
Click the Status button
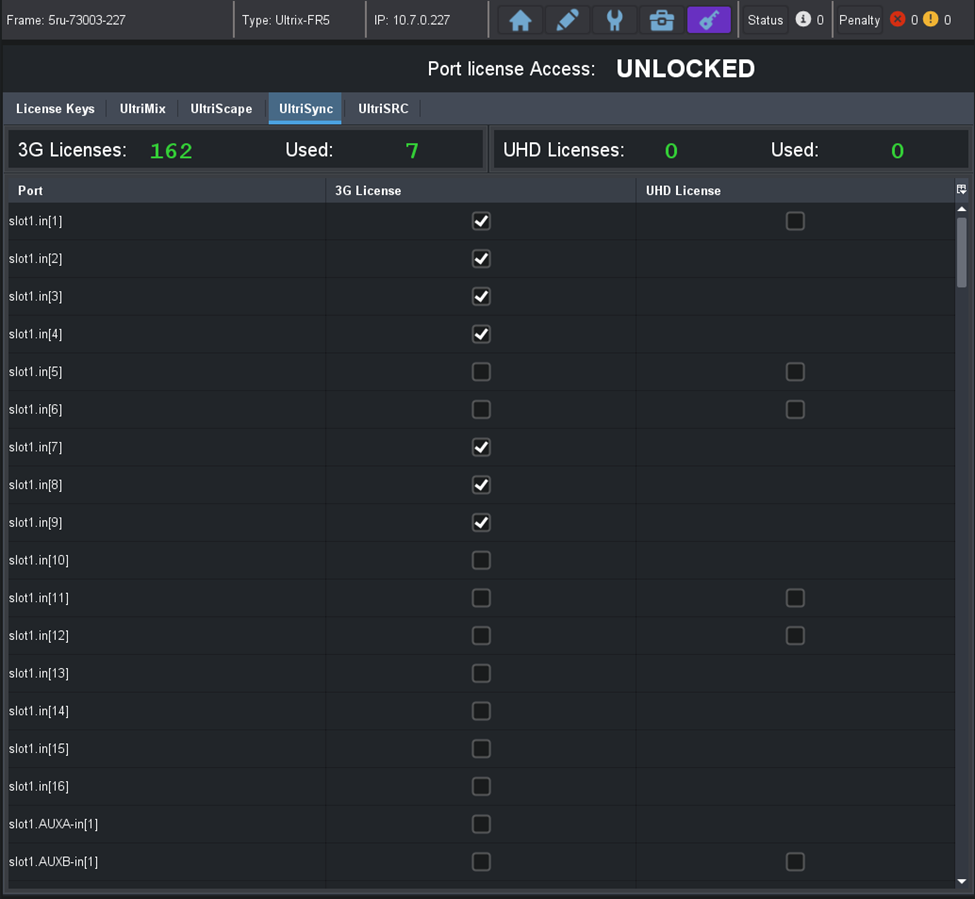tap(765, 20)
